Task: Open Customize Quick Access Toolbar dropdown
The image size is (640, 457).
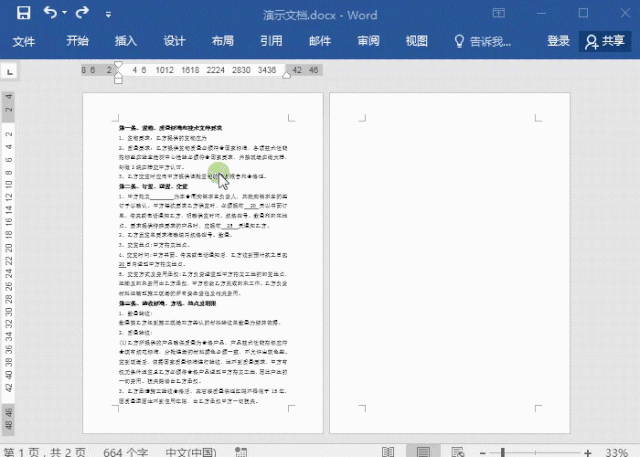Action: pos(108,15)
